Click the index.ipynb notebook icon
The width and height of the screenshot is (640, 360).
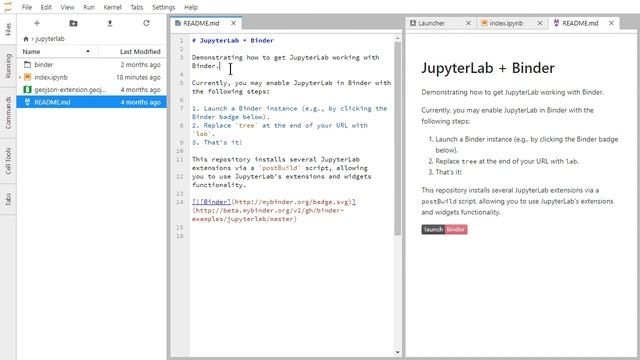tap(27, 77)
